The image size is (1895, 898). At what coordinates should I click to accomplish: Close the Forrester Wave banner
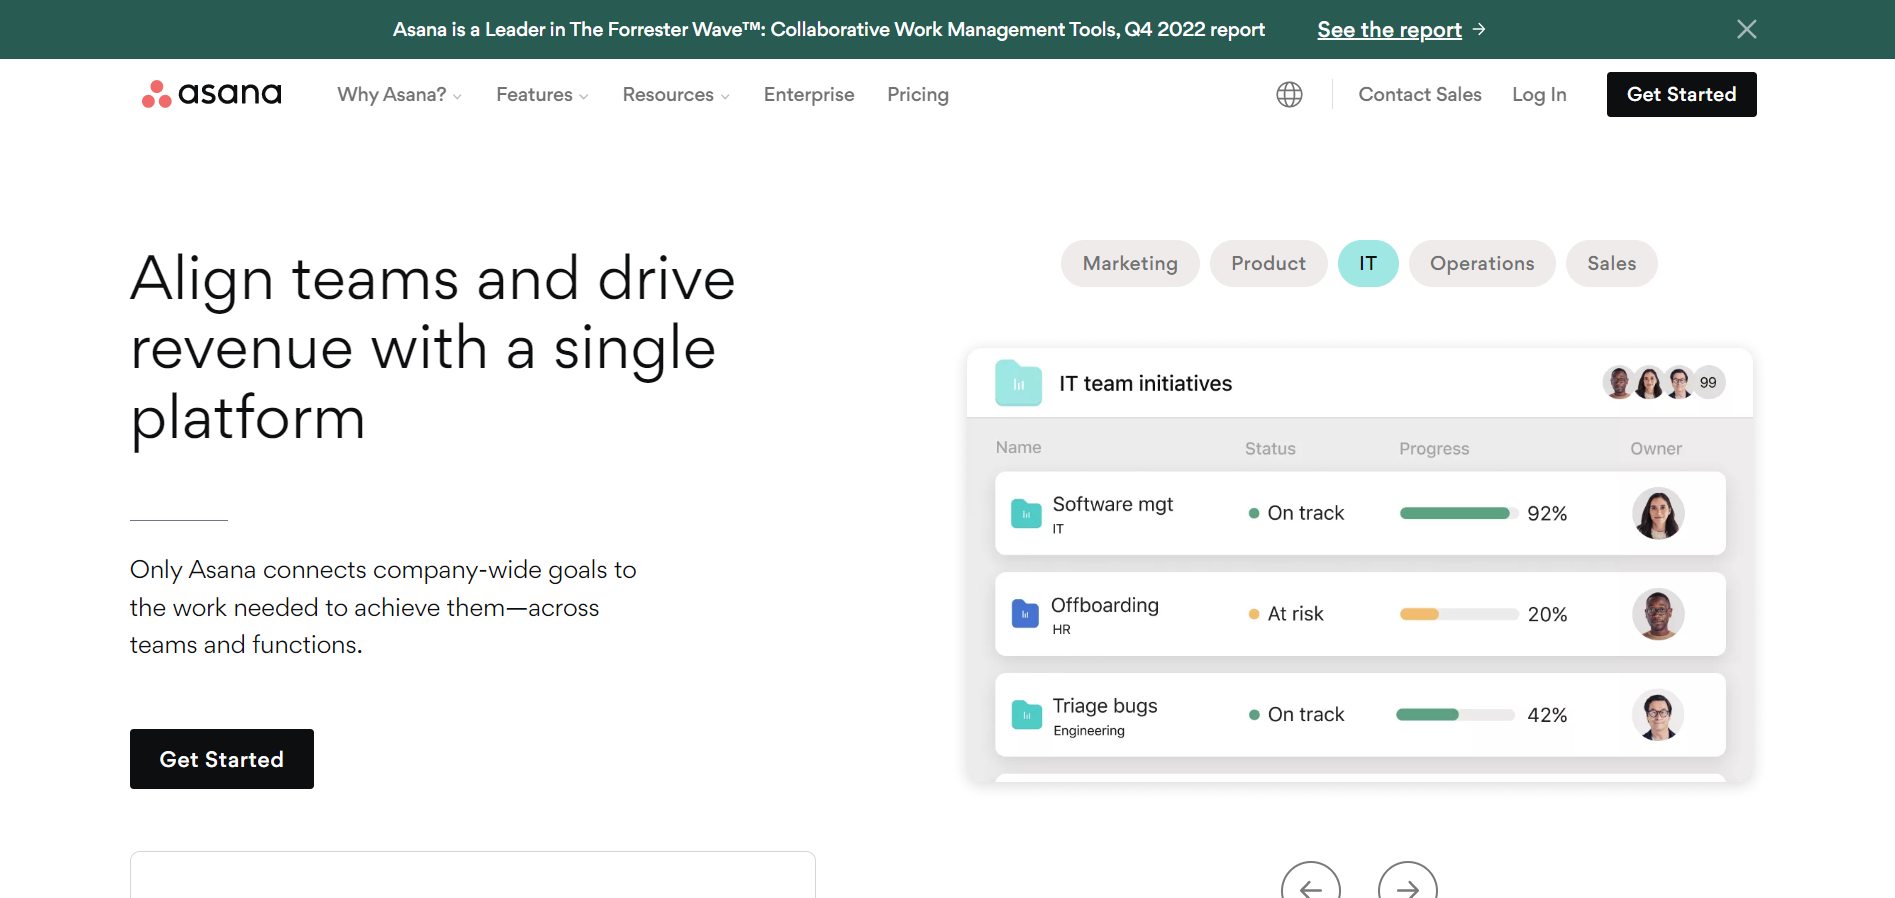coord(1746,29)
